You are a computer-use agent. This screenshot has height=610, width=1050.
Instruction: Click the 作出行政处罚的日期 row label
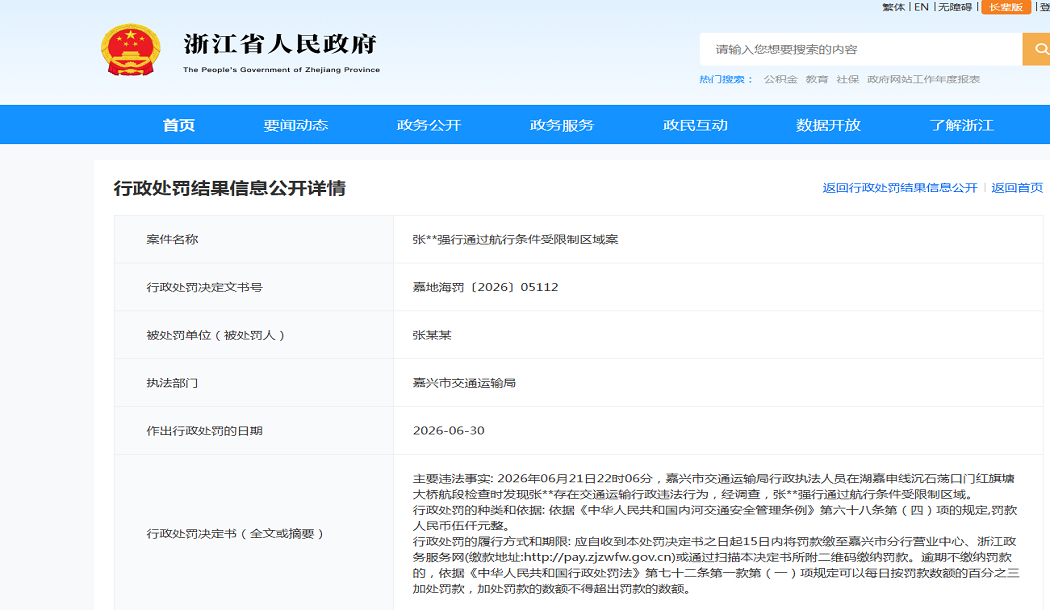pyautogui.click(x=204, y=431)
